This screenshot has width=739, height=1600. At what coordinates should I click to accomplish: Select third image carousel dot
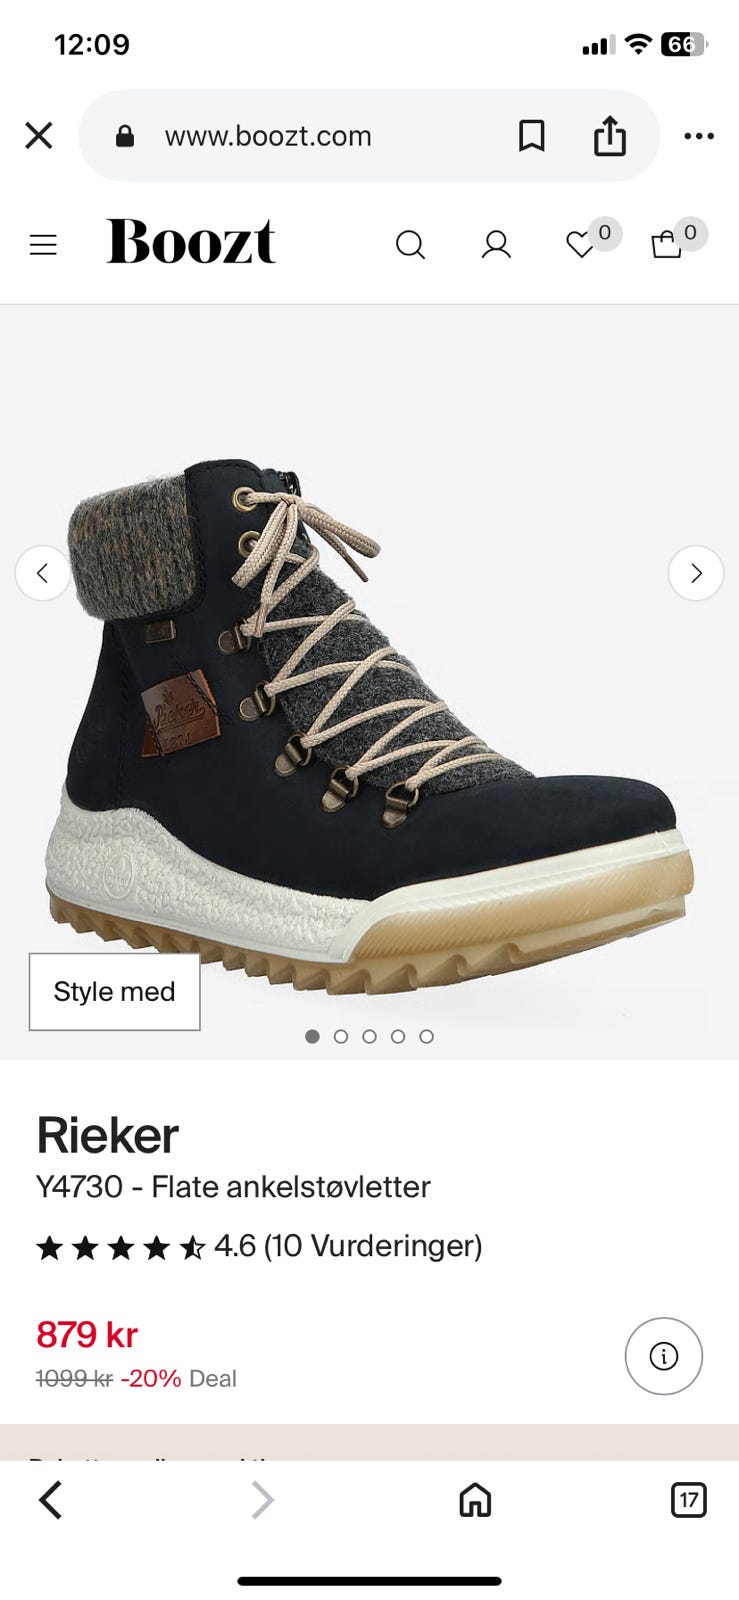coord(369,1037)
